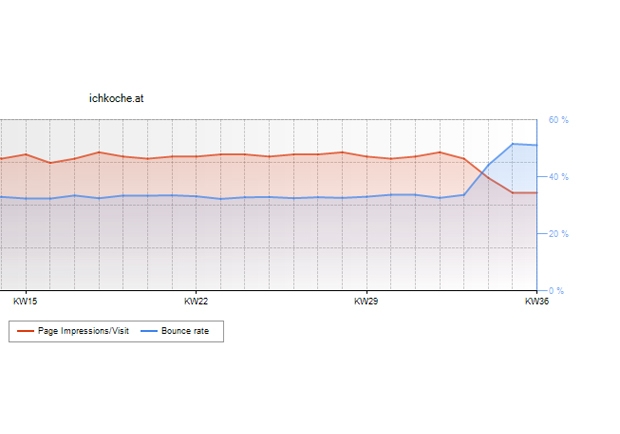
Task: Click the red line's final point at KW36
Action: click(536, 193)
